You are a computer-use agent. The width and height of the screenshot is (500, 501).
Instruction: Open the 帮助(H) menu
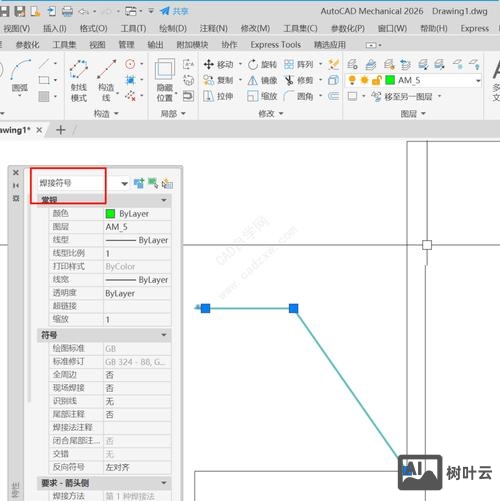point(434,29)
